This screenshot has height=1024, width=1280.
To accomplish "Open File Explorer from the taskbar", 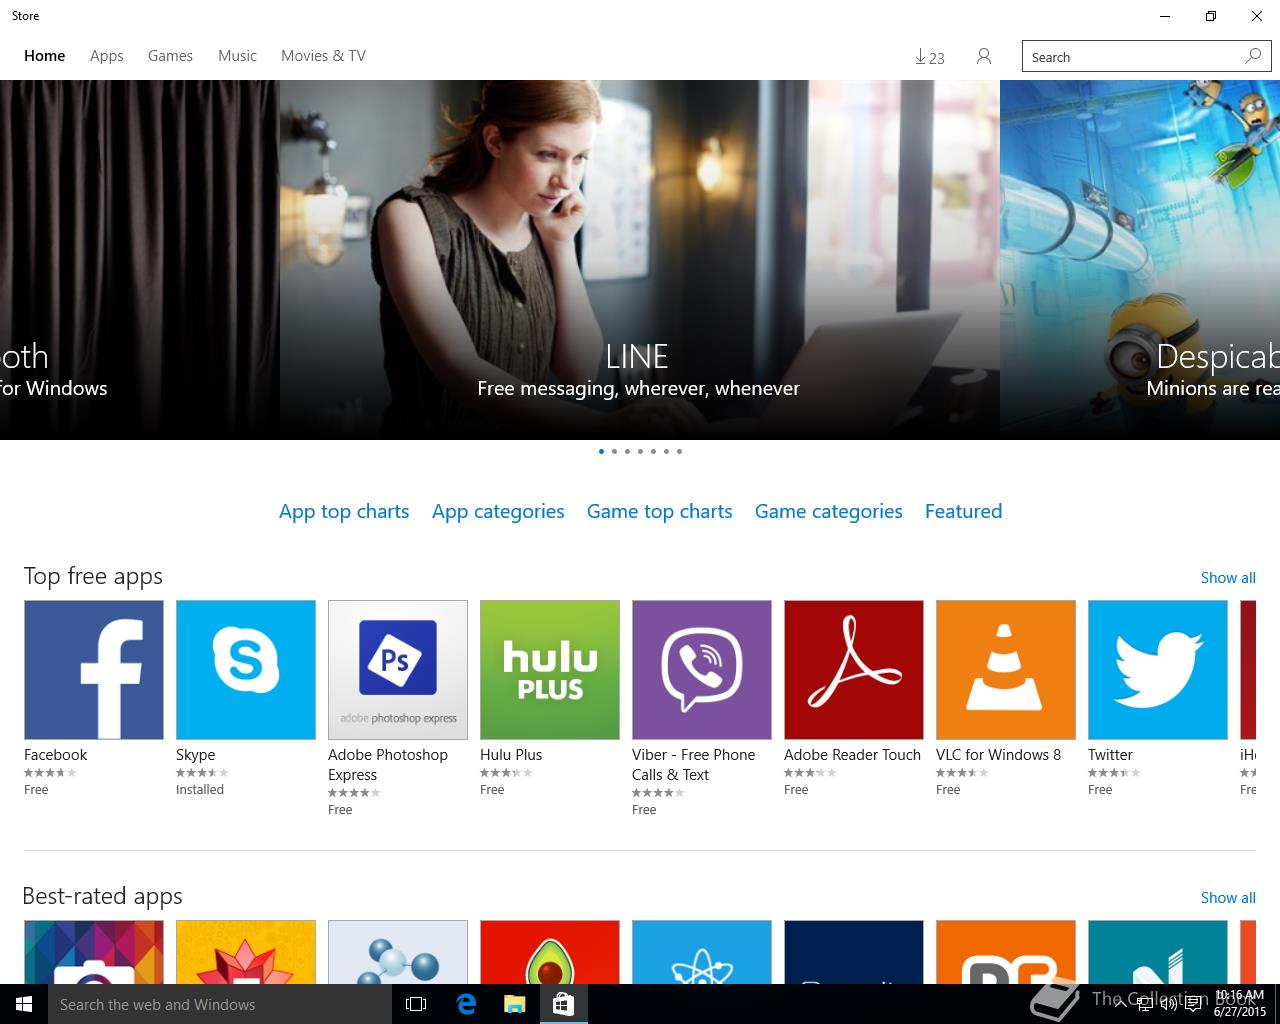I will tap(514, 1004).
